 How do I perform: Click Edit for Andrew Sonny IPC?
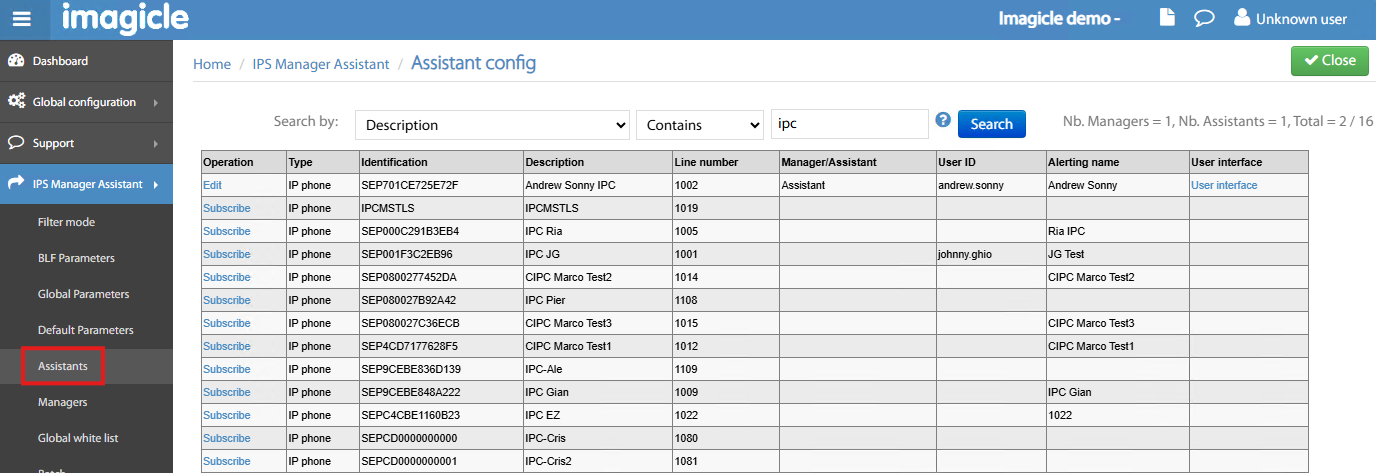pos(212,185)
